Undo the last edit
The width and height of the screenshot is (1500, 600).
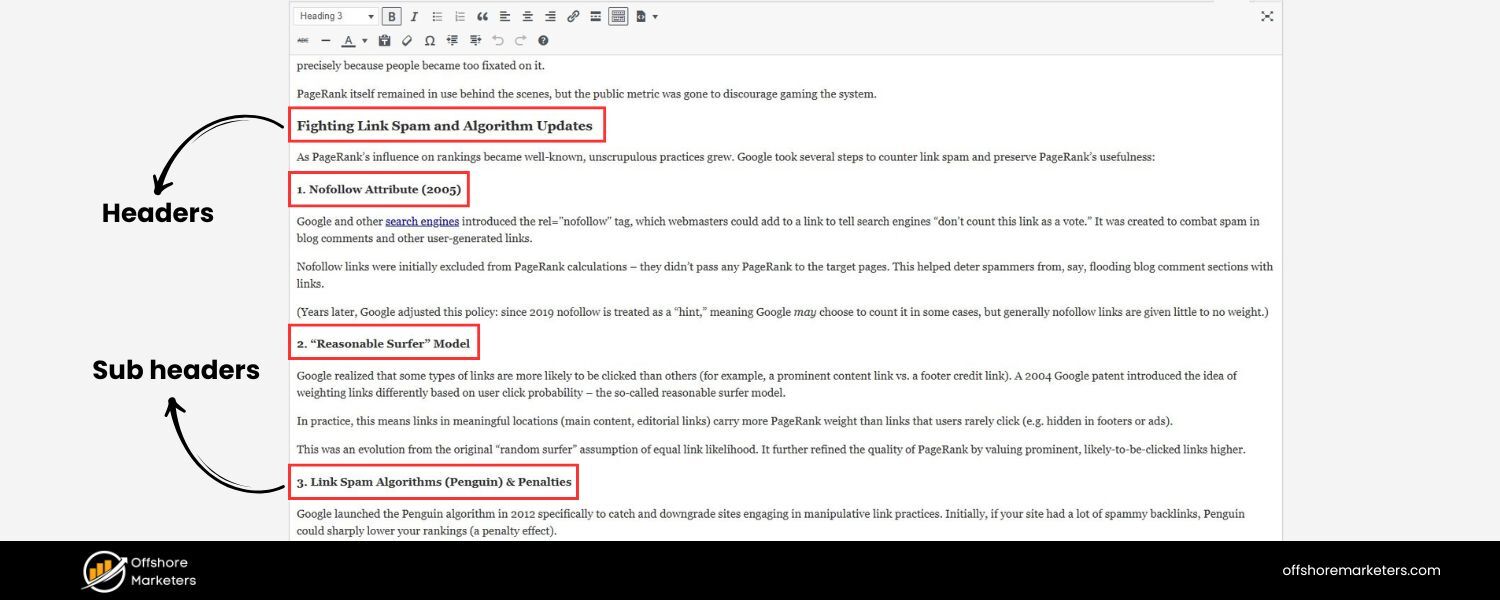(x=498, y=41)
